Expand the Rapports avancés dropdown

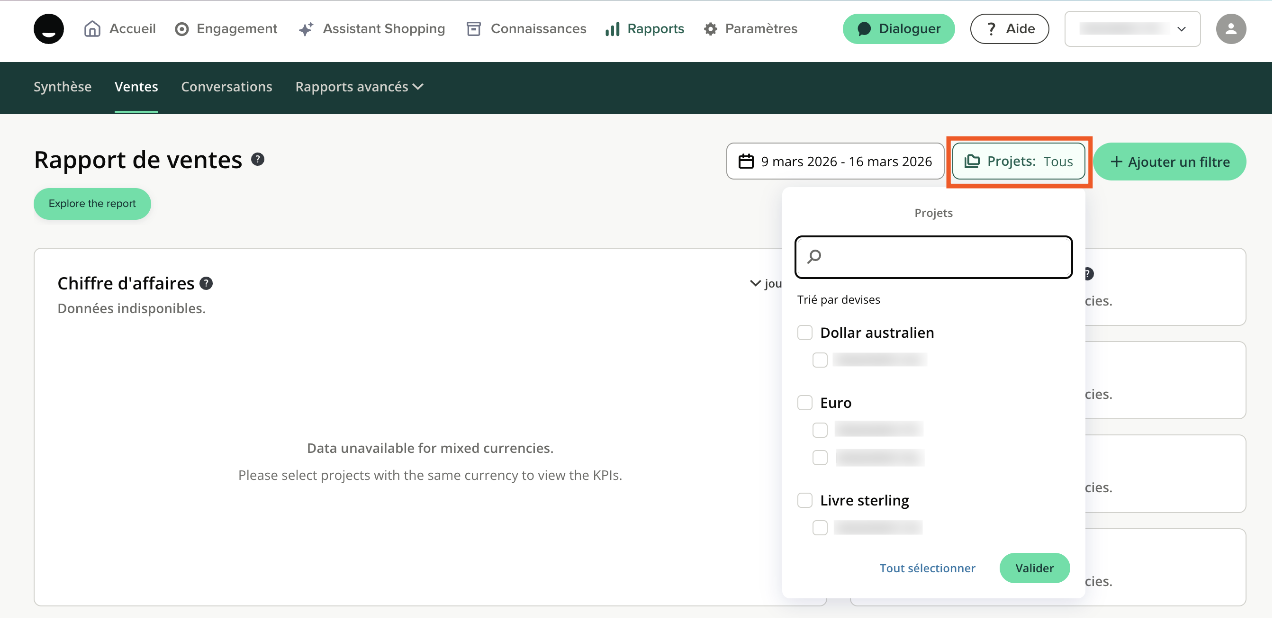tap(359, 87)
